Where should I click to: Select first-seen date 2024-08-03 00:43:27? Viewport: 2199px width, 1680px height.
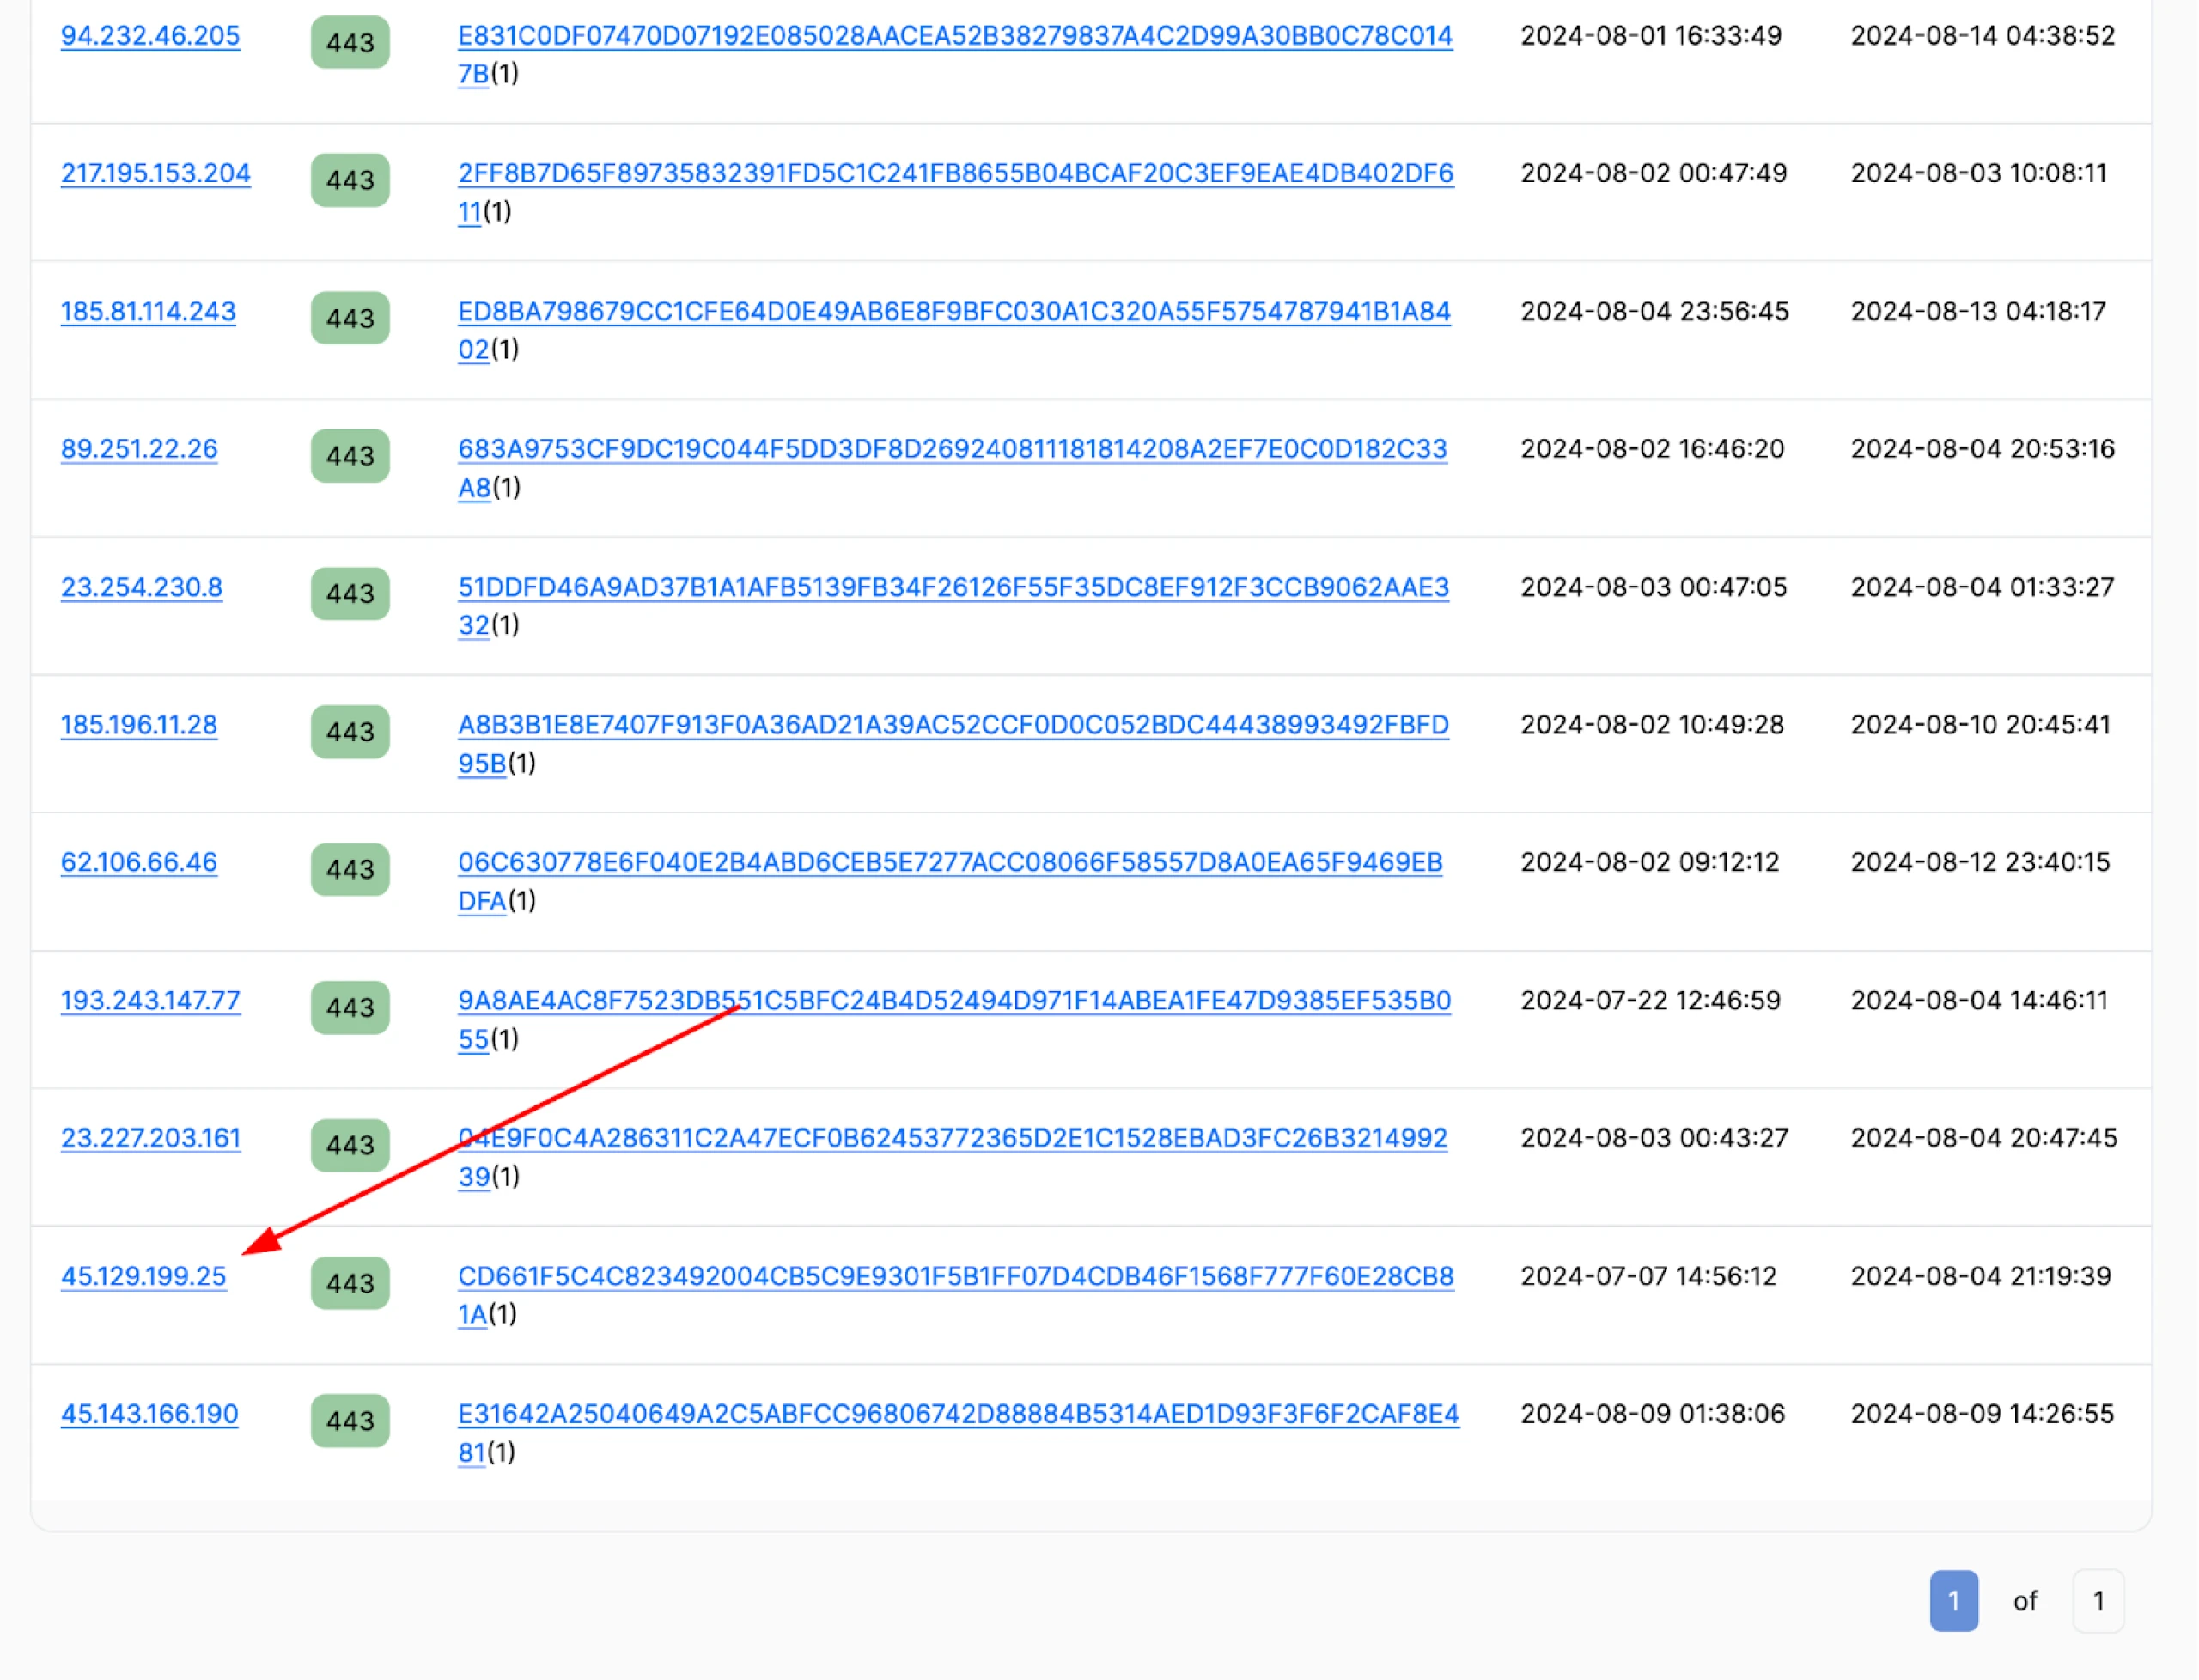click(x=1655, y=1139)
